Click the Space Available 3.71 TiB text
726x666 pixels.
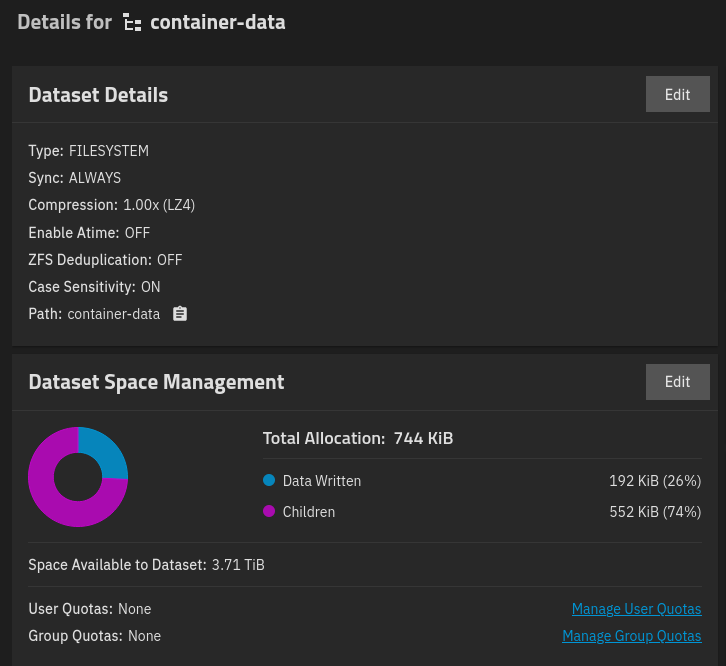238,565
